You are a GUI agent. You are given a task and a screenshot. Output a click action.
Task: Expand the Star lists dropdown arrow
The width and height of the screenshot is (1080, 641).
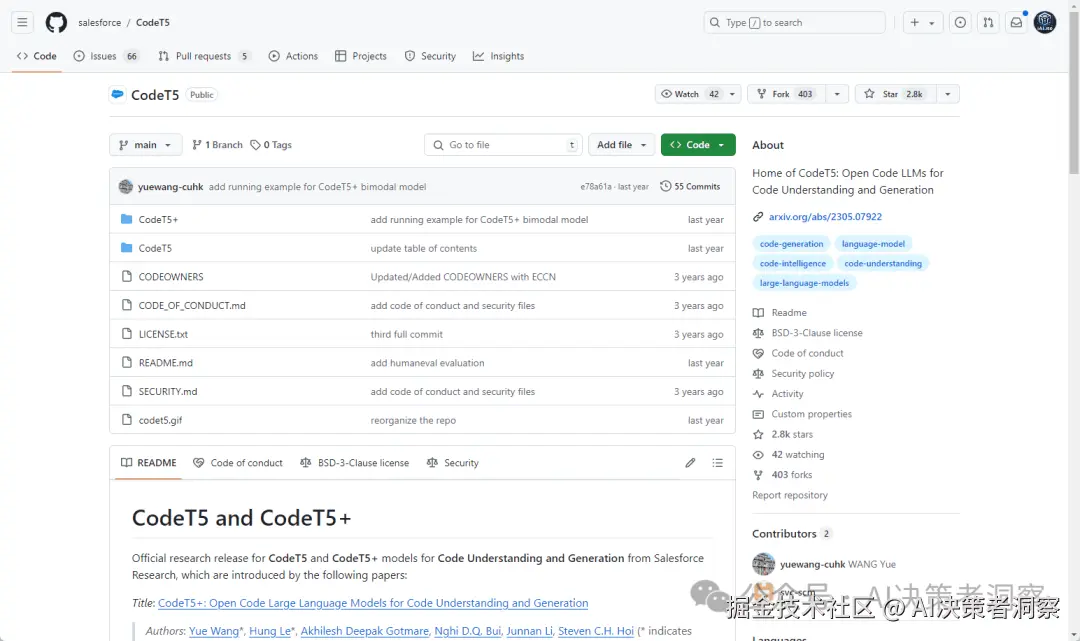click(x=948, y=94)
